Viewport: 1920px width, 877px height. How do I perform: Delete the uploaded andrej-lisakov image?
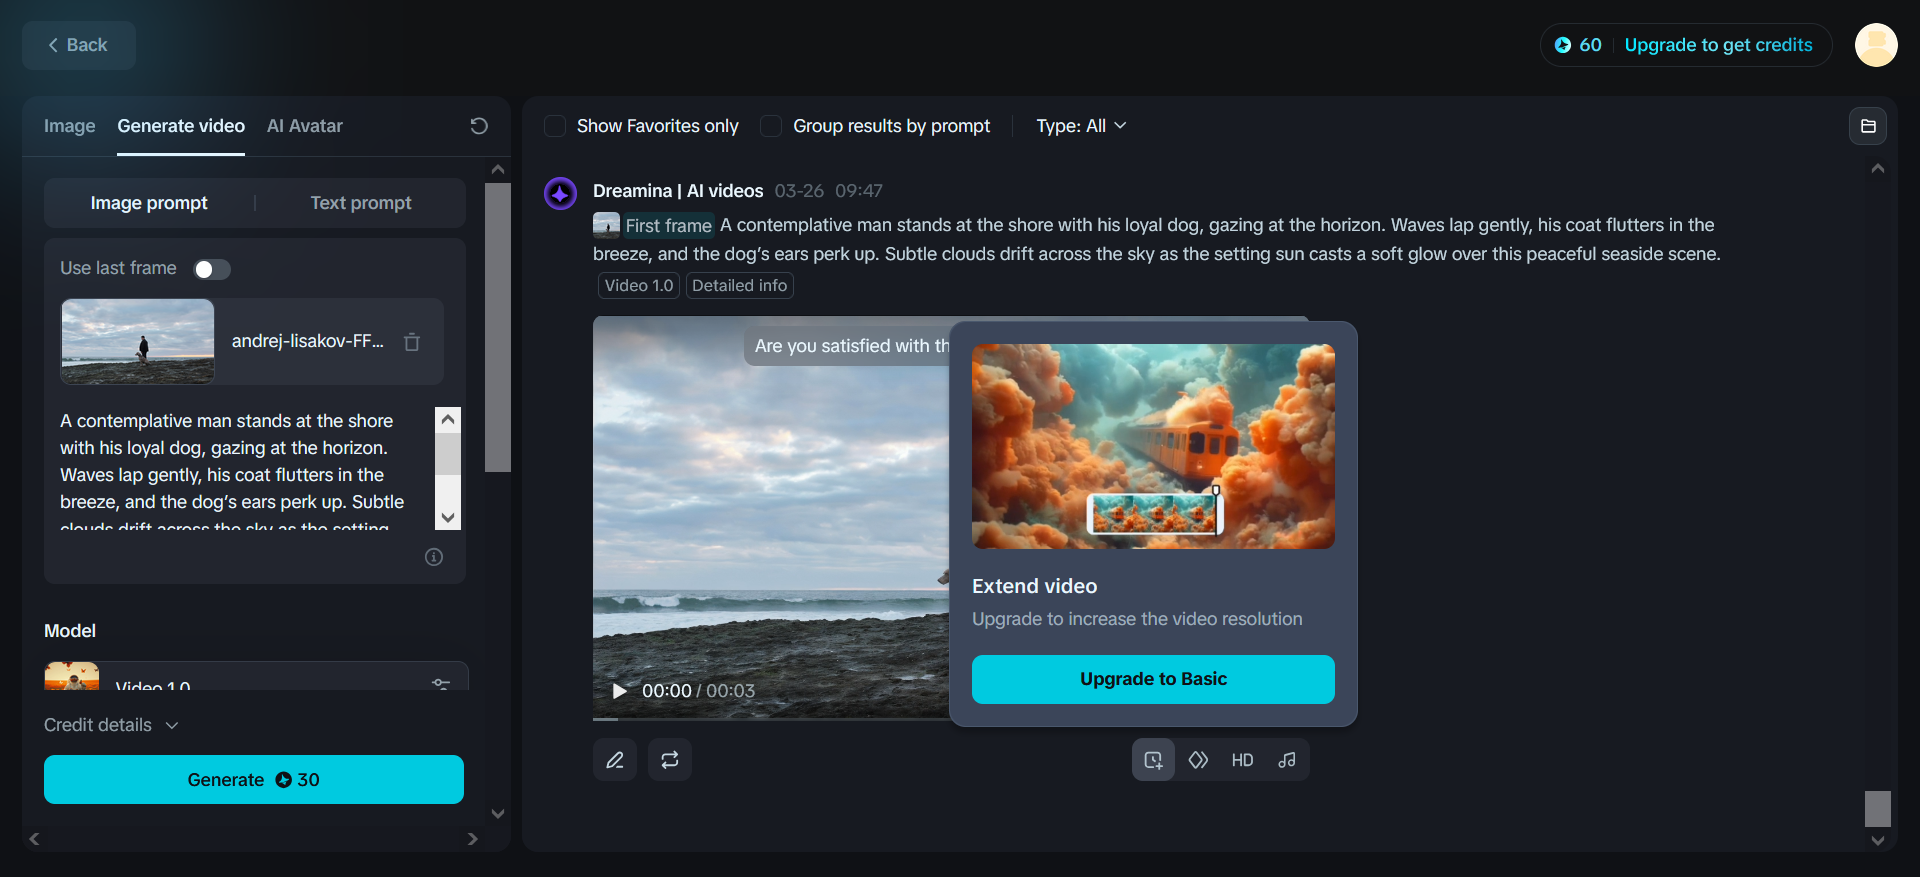click(412, 342)
